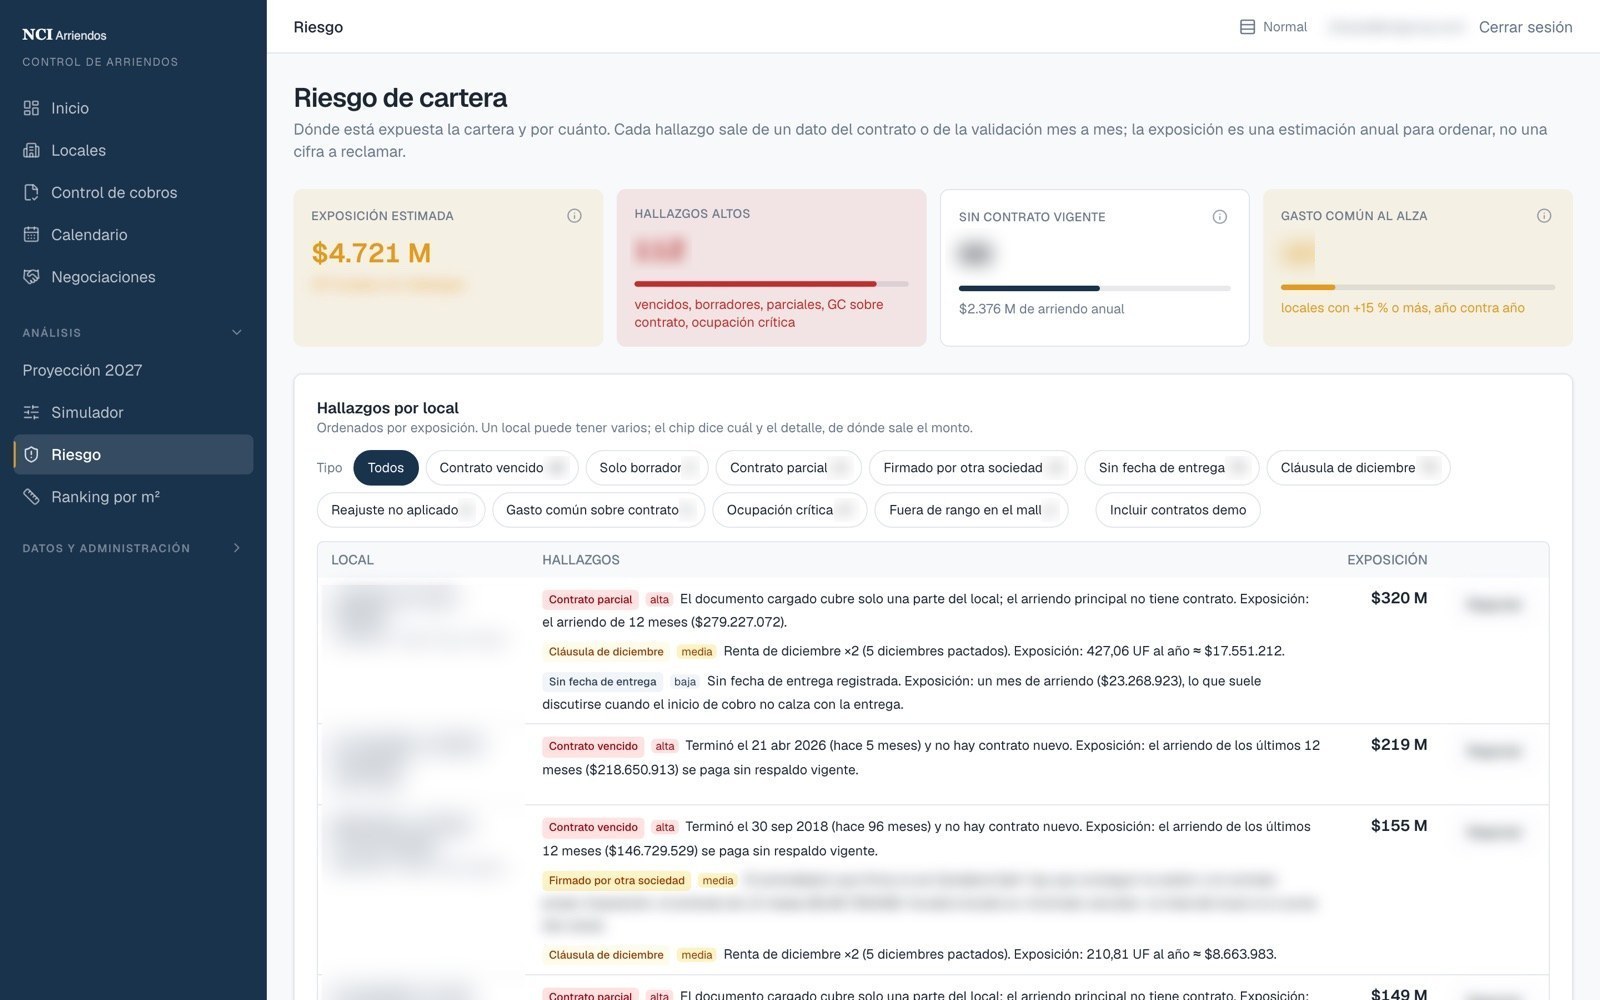Click the EXPOSICIÓN column header
Image resolution: width=1600 pixels, height=1000 pixels.
(1387, 560)
